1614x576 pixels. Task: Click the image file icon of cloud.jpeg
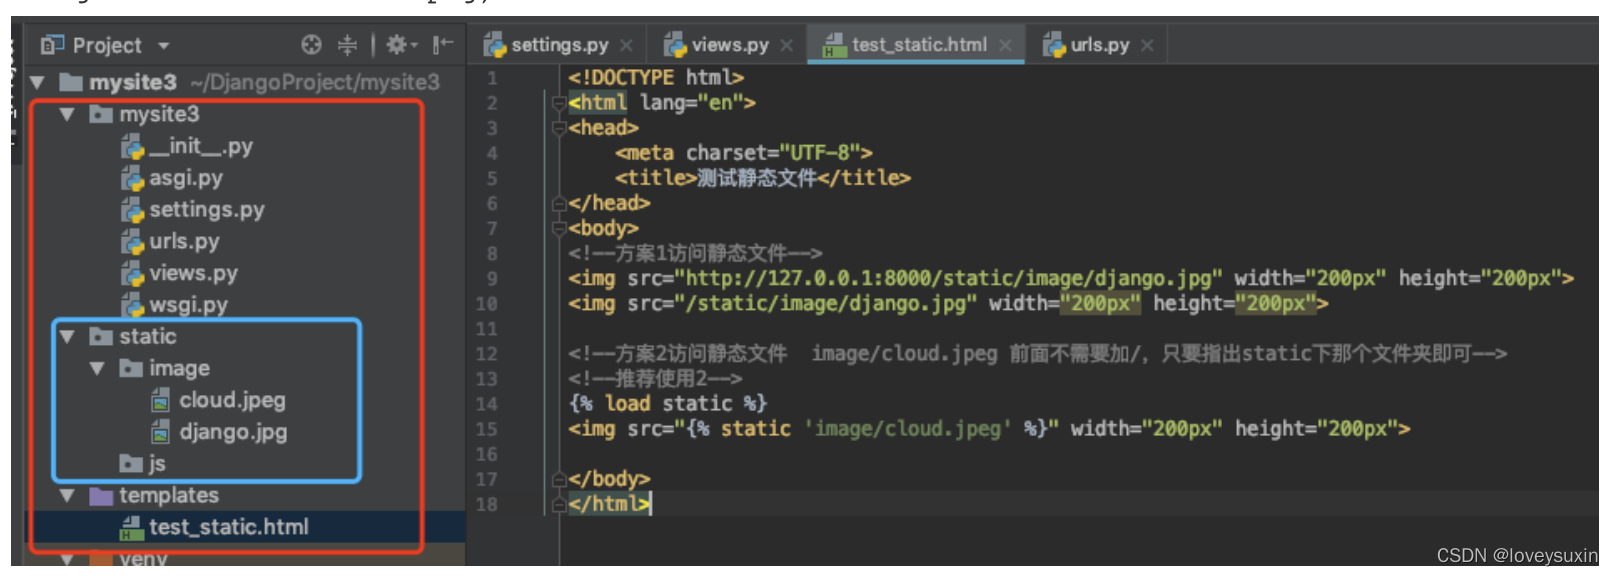160,401
